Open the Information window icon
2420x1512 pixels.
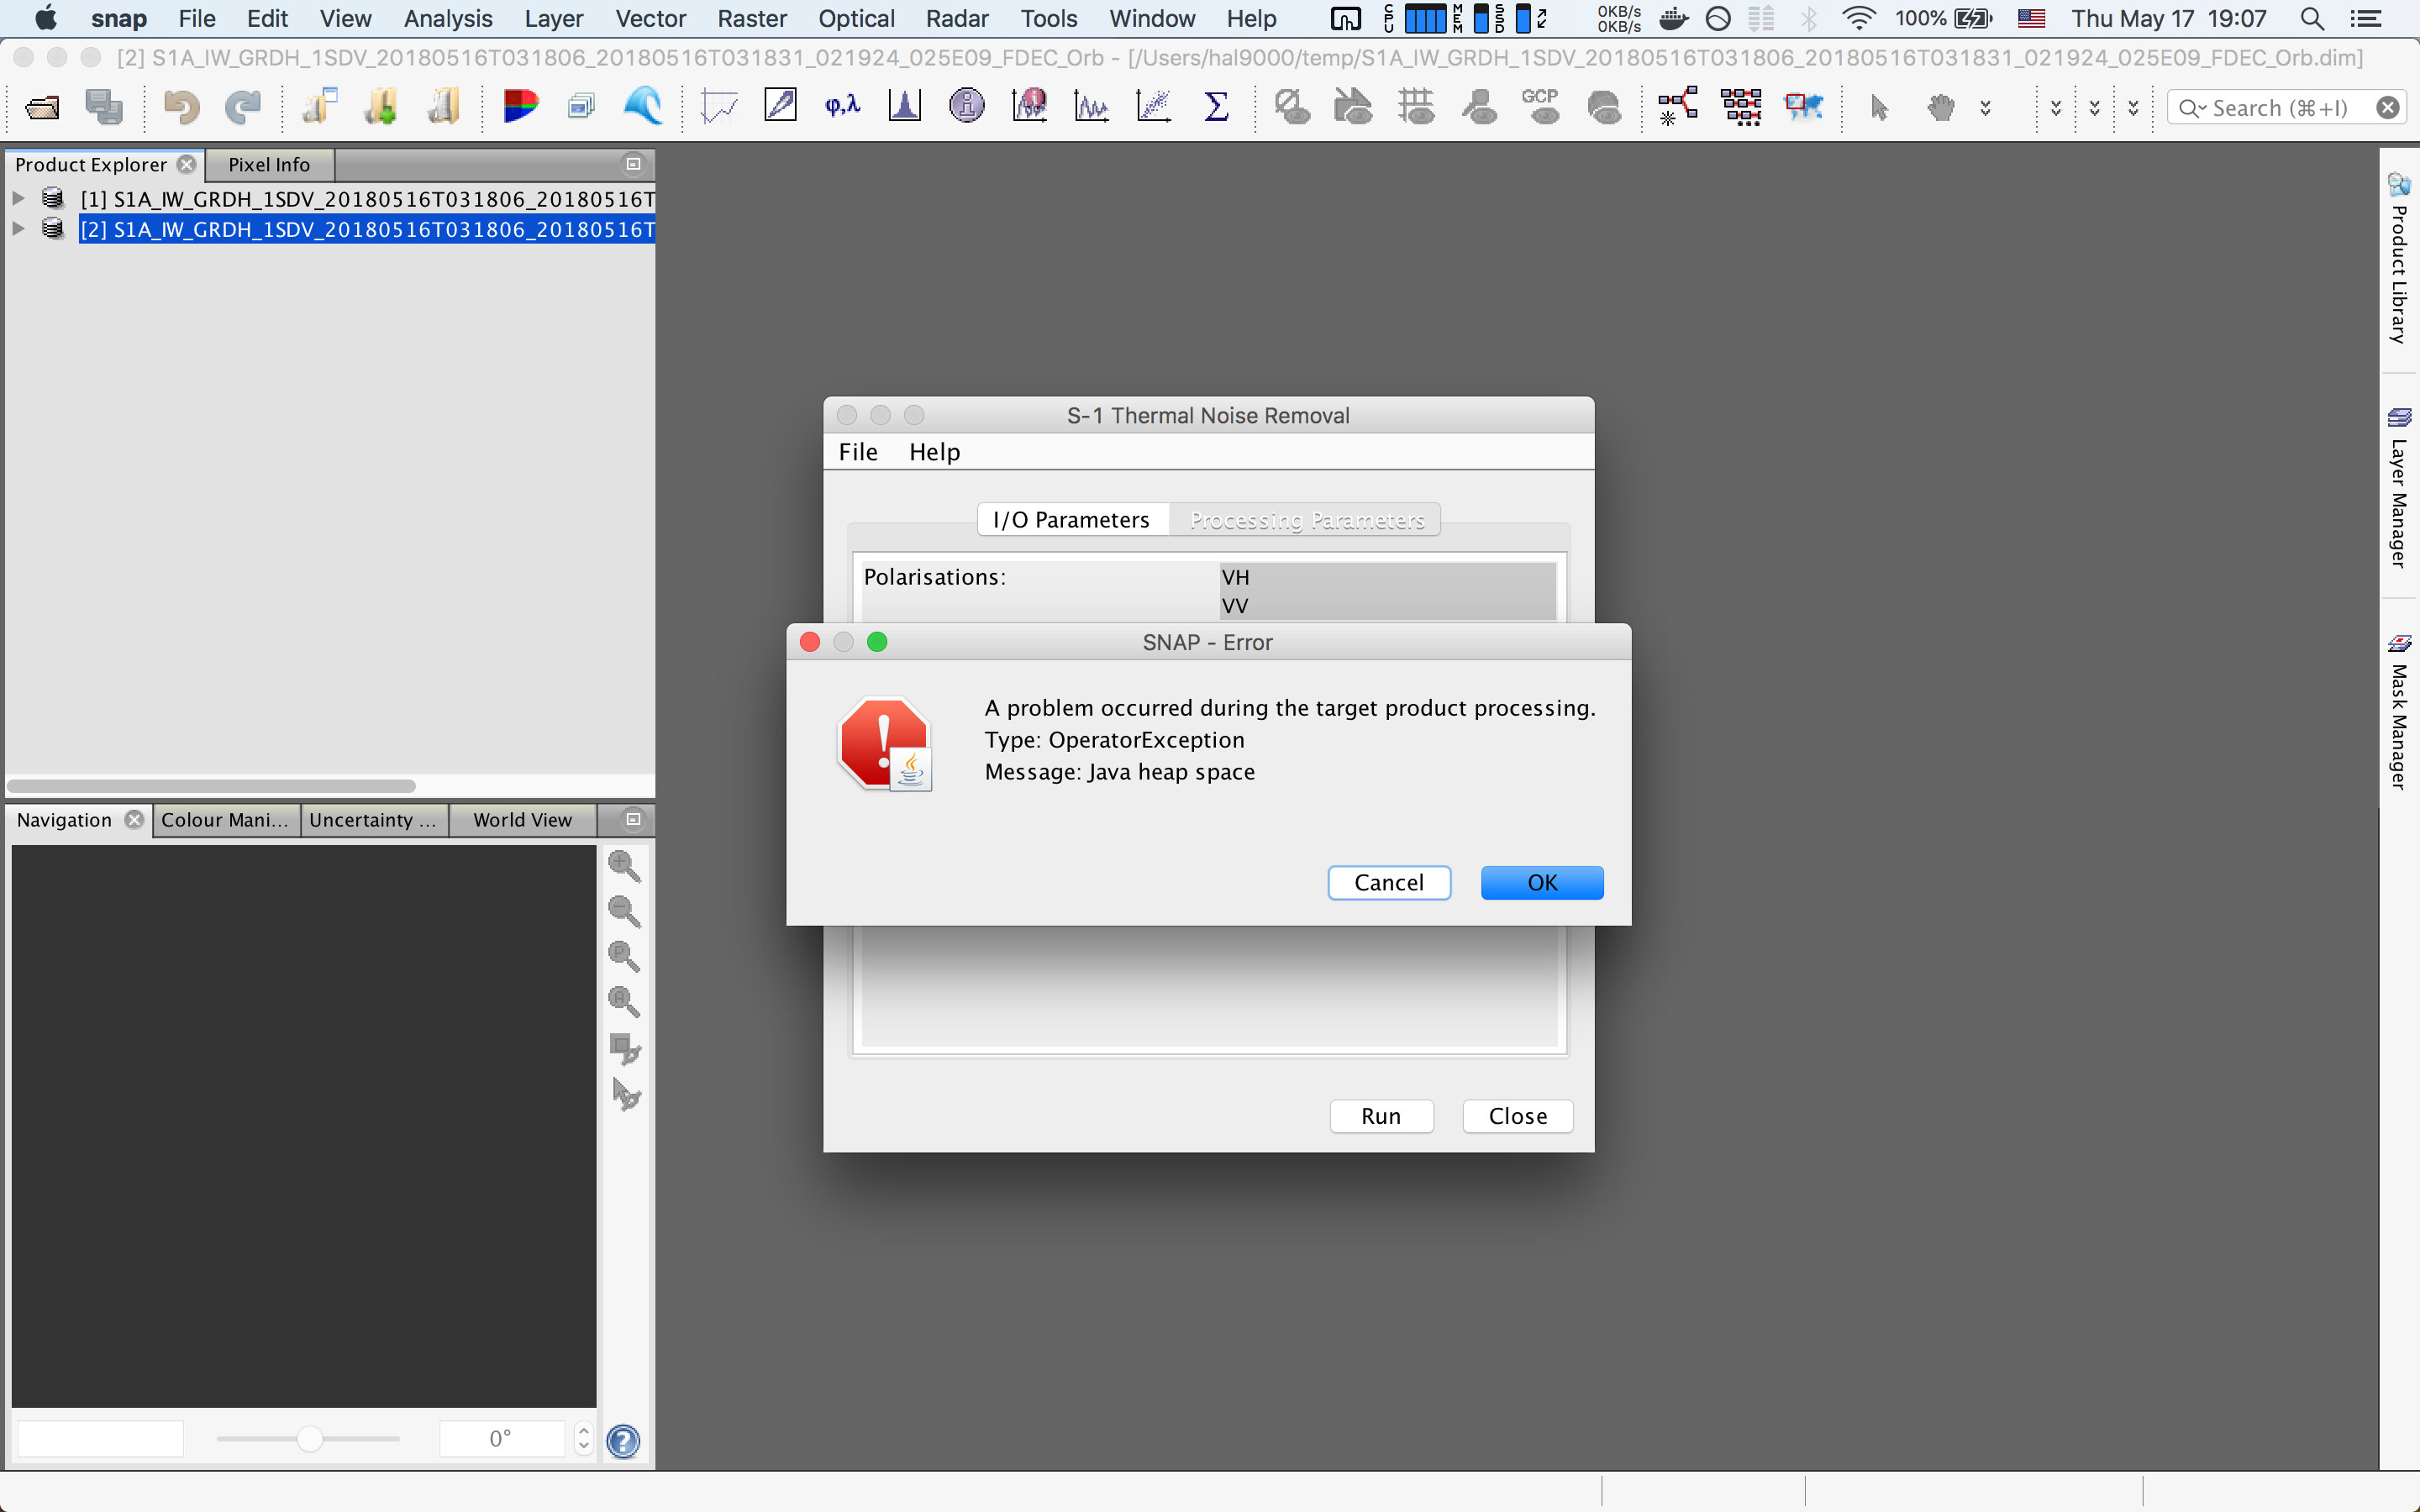click(x=967, y=106)
